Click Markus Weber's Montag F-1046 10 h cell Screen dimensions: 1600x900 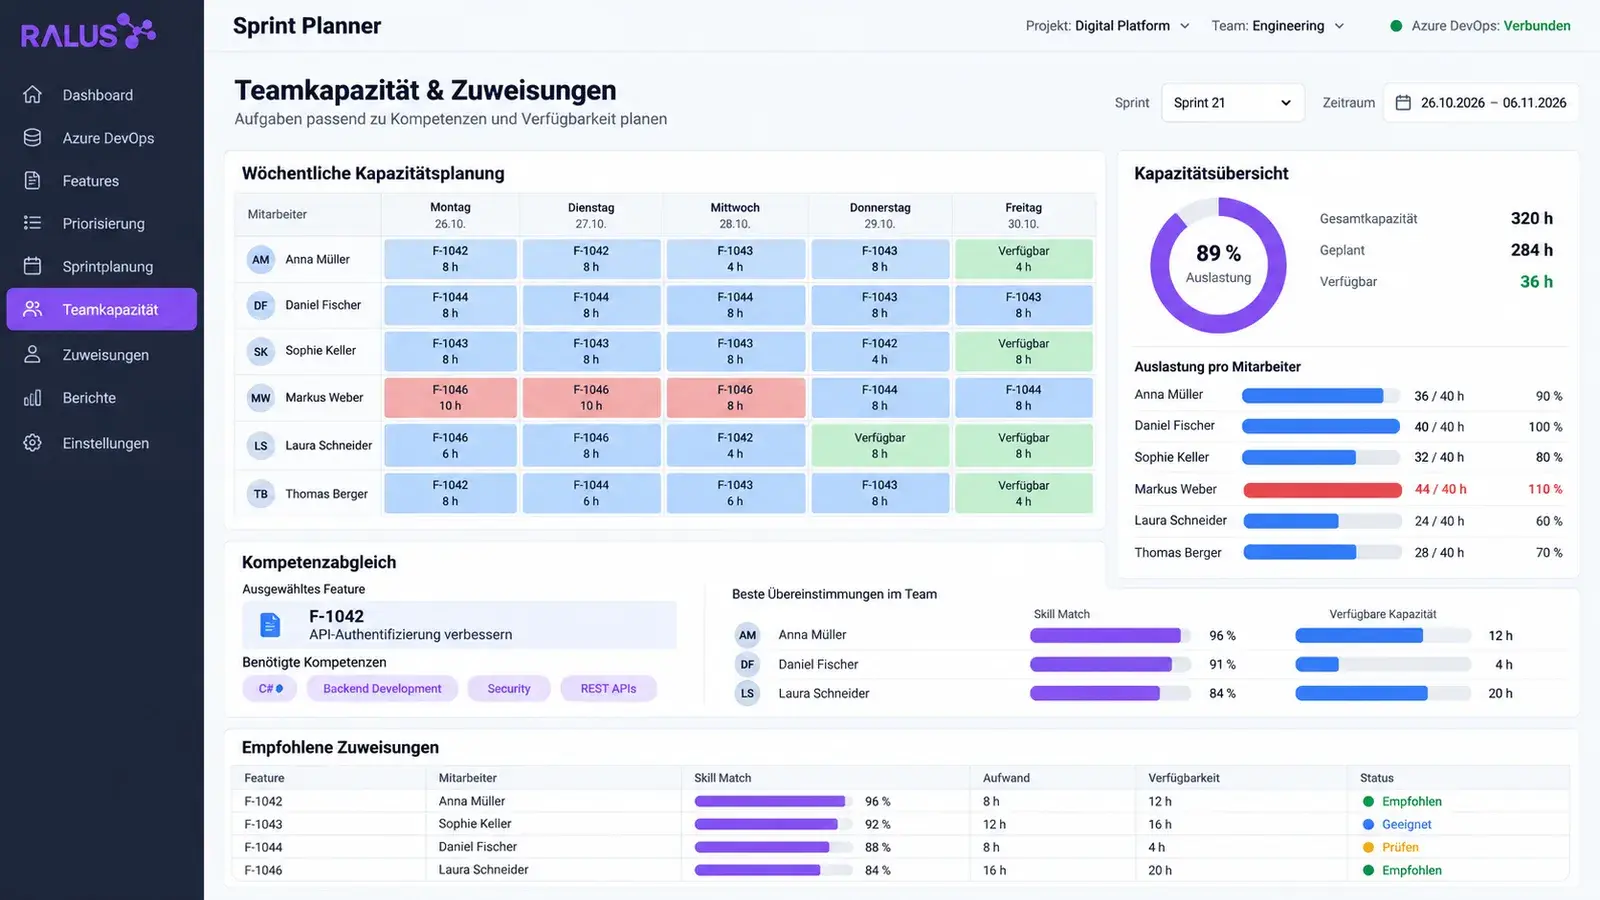451,398
